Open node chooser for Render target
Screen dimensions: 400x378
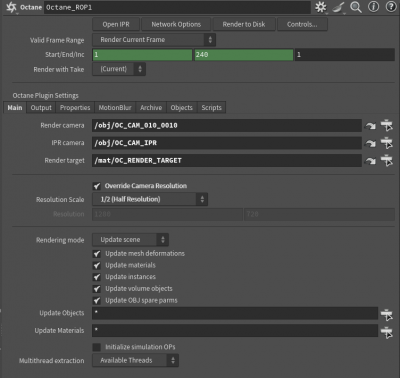point(387,160)
